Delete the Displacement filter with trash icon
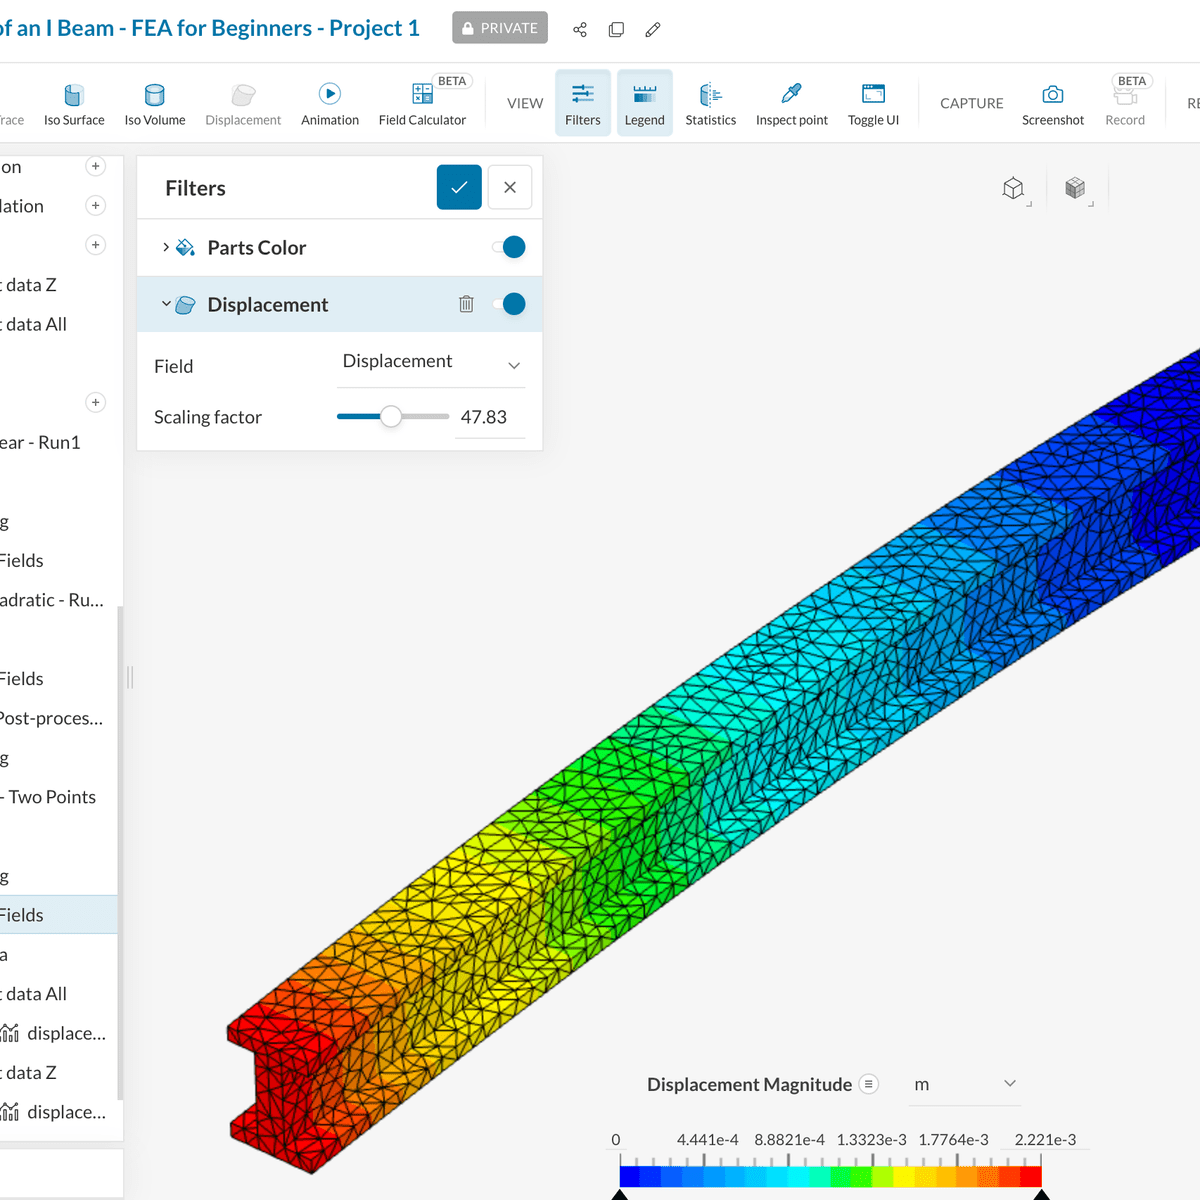The height and width of the screenshot is (1200, 1200). coord(466,304)
